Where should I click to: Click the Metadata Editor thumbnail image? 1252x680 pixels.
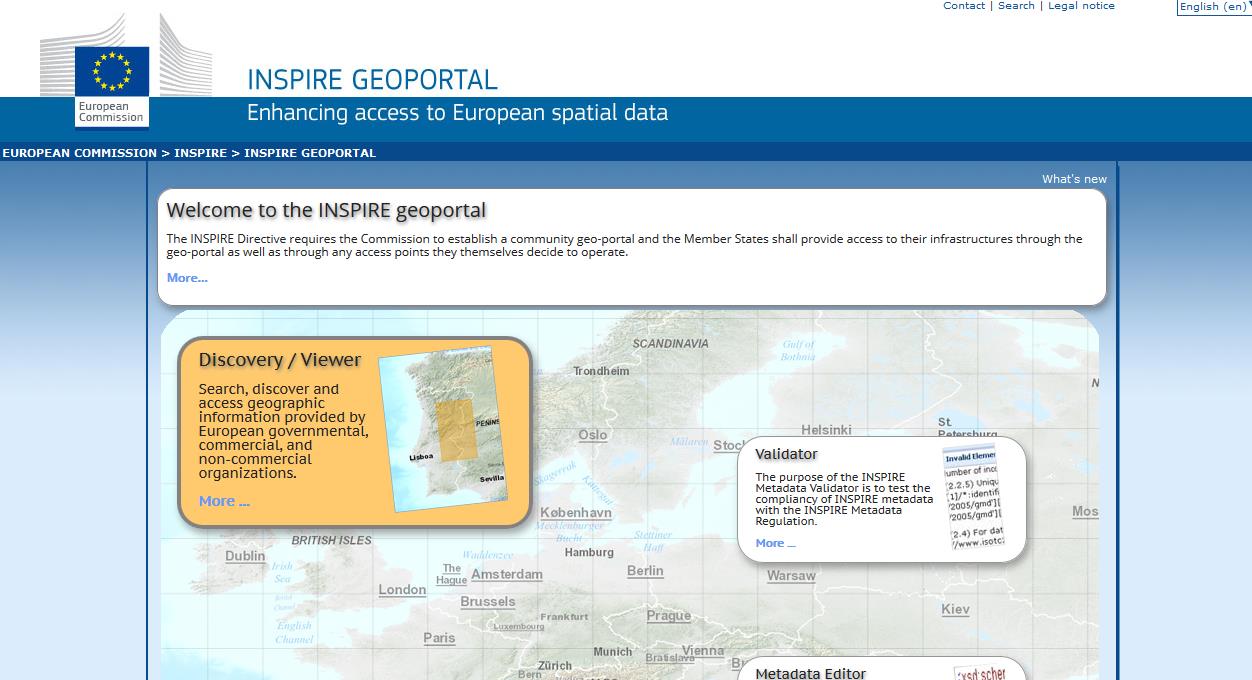tap(979, 673)
